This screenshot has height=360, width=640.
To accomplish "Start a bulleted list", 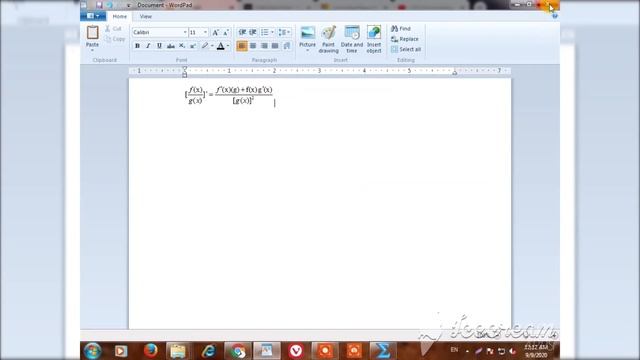I will [x=264, y=32].
